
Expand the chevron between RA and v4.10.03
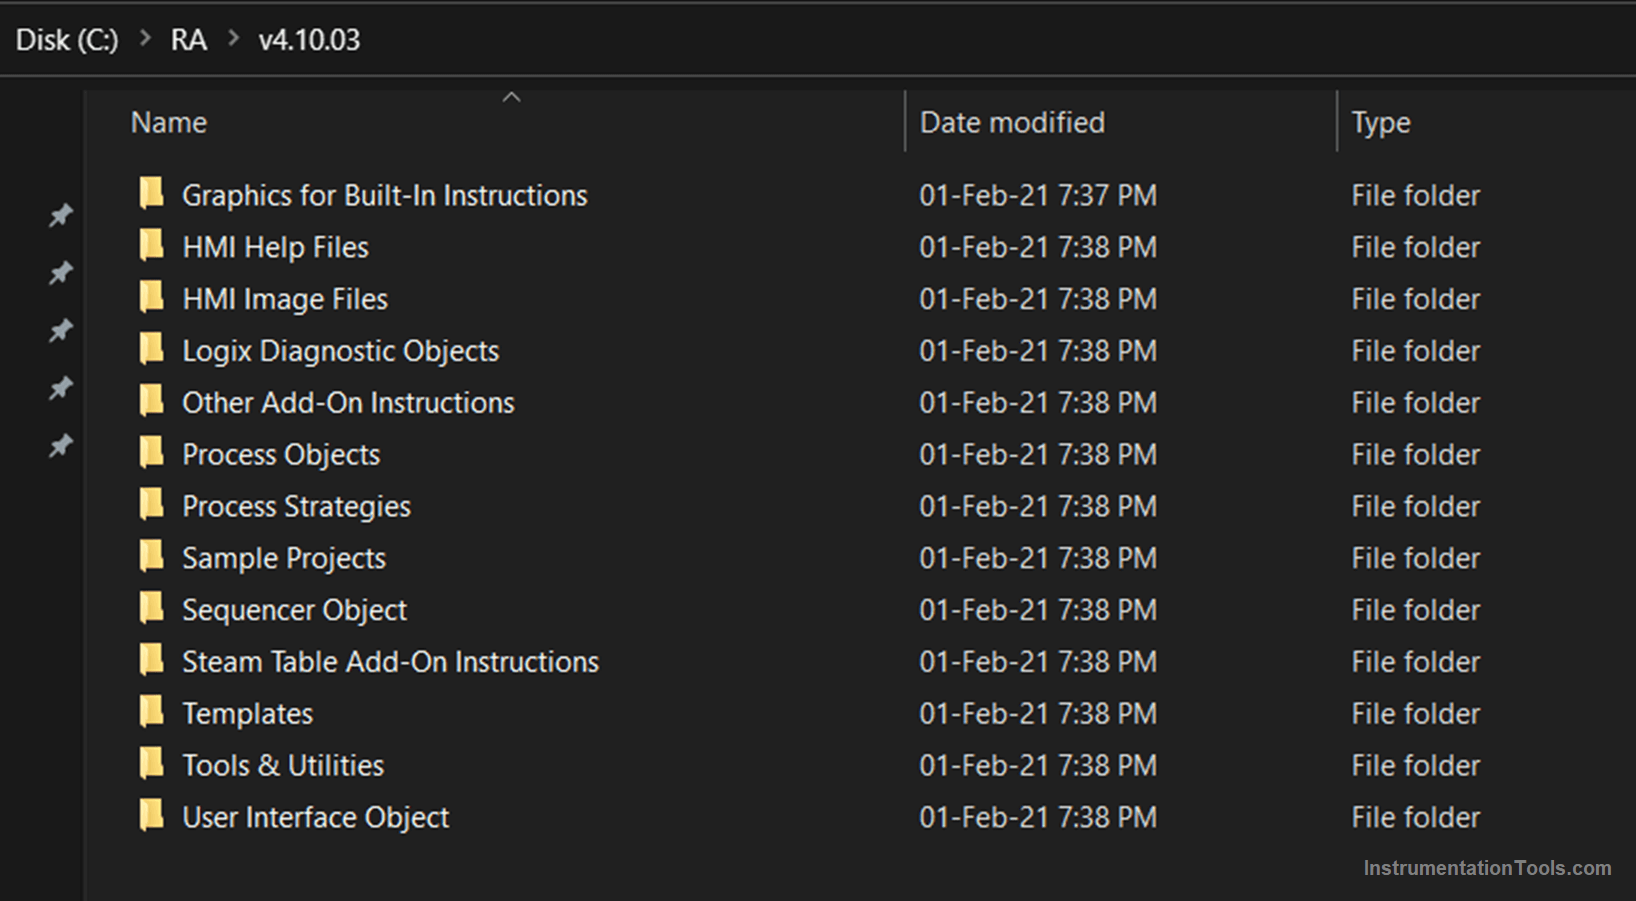pos(234,39)
